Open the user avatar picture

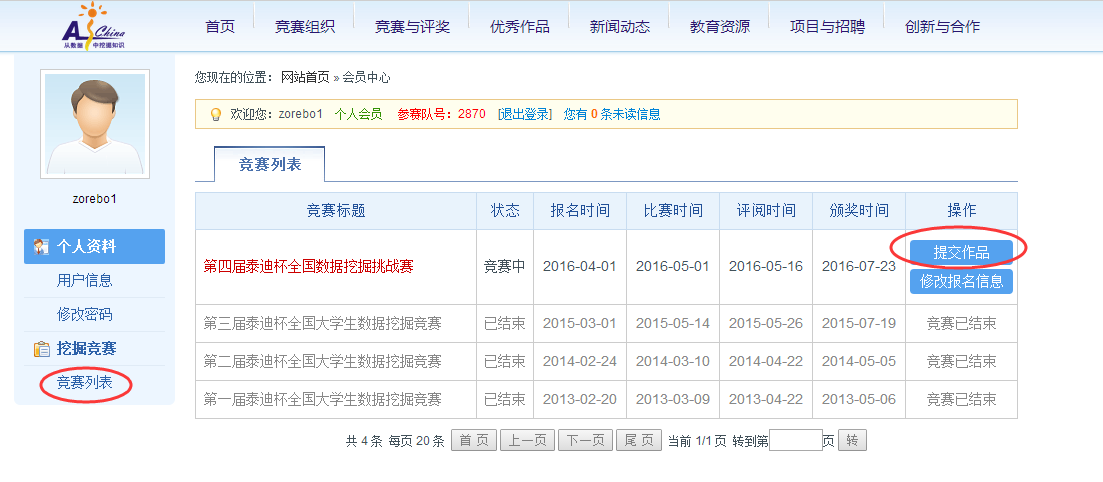pos(95,124)
